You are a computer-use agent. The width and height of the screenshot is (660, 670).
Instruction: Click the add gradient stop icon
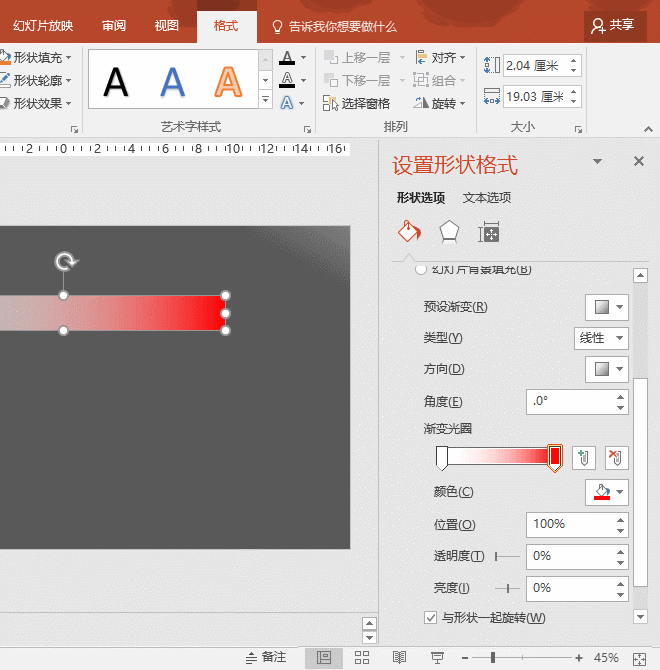(x=584, y=458)
